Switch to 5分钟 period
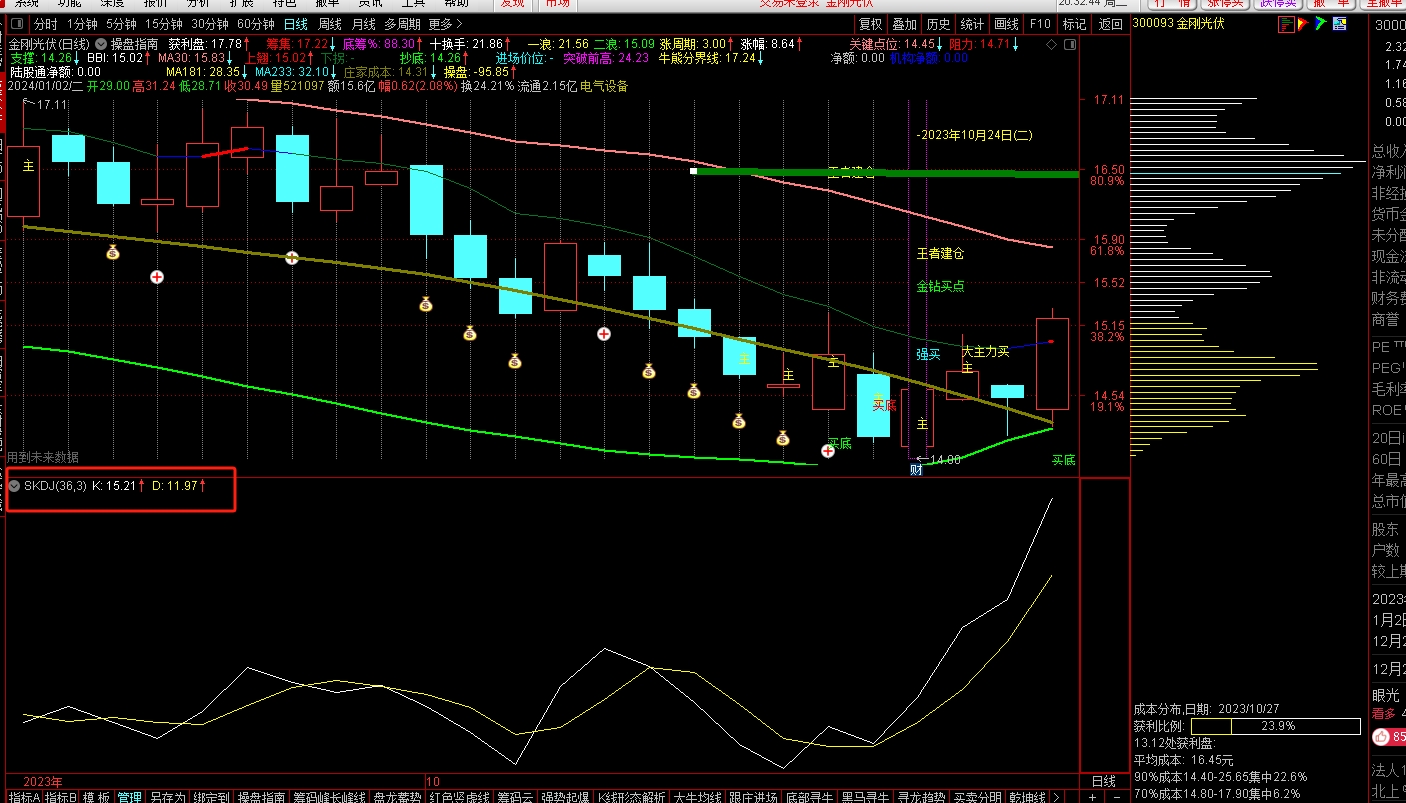Viewport: 1406px width, 803px height. (x=121, y=24)
